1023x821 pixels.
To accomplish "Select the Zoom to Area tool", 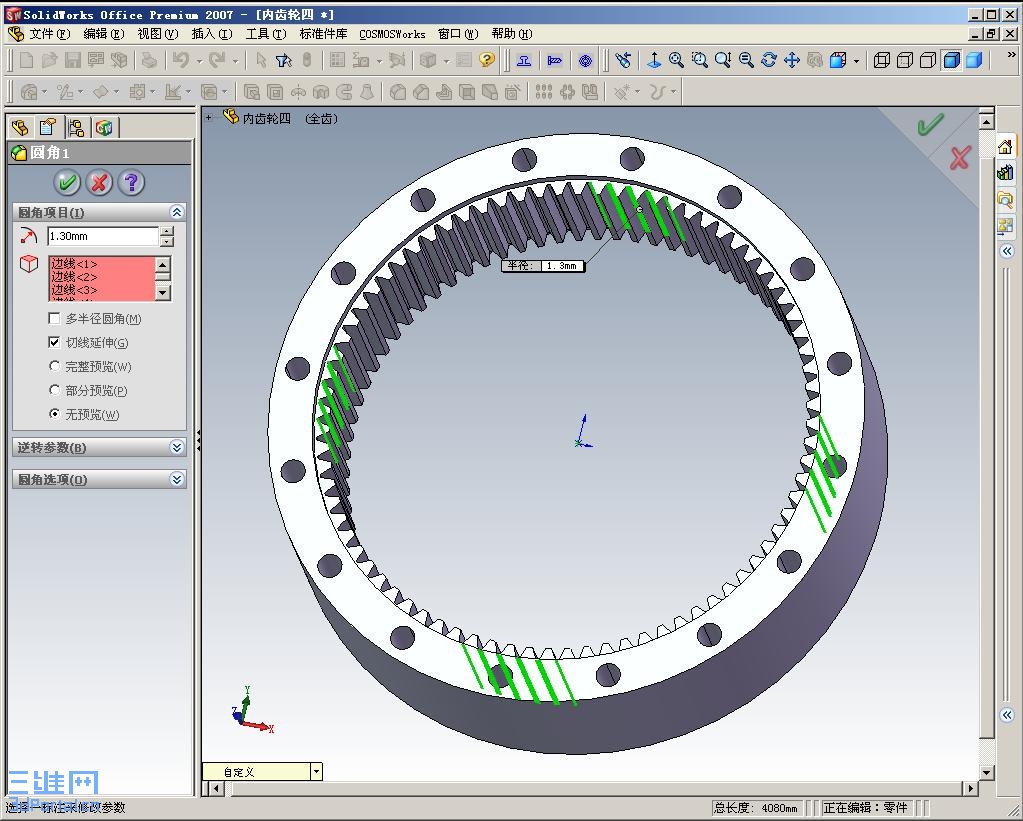I will pos(700,61).
